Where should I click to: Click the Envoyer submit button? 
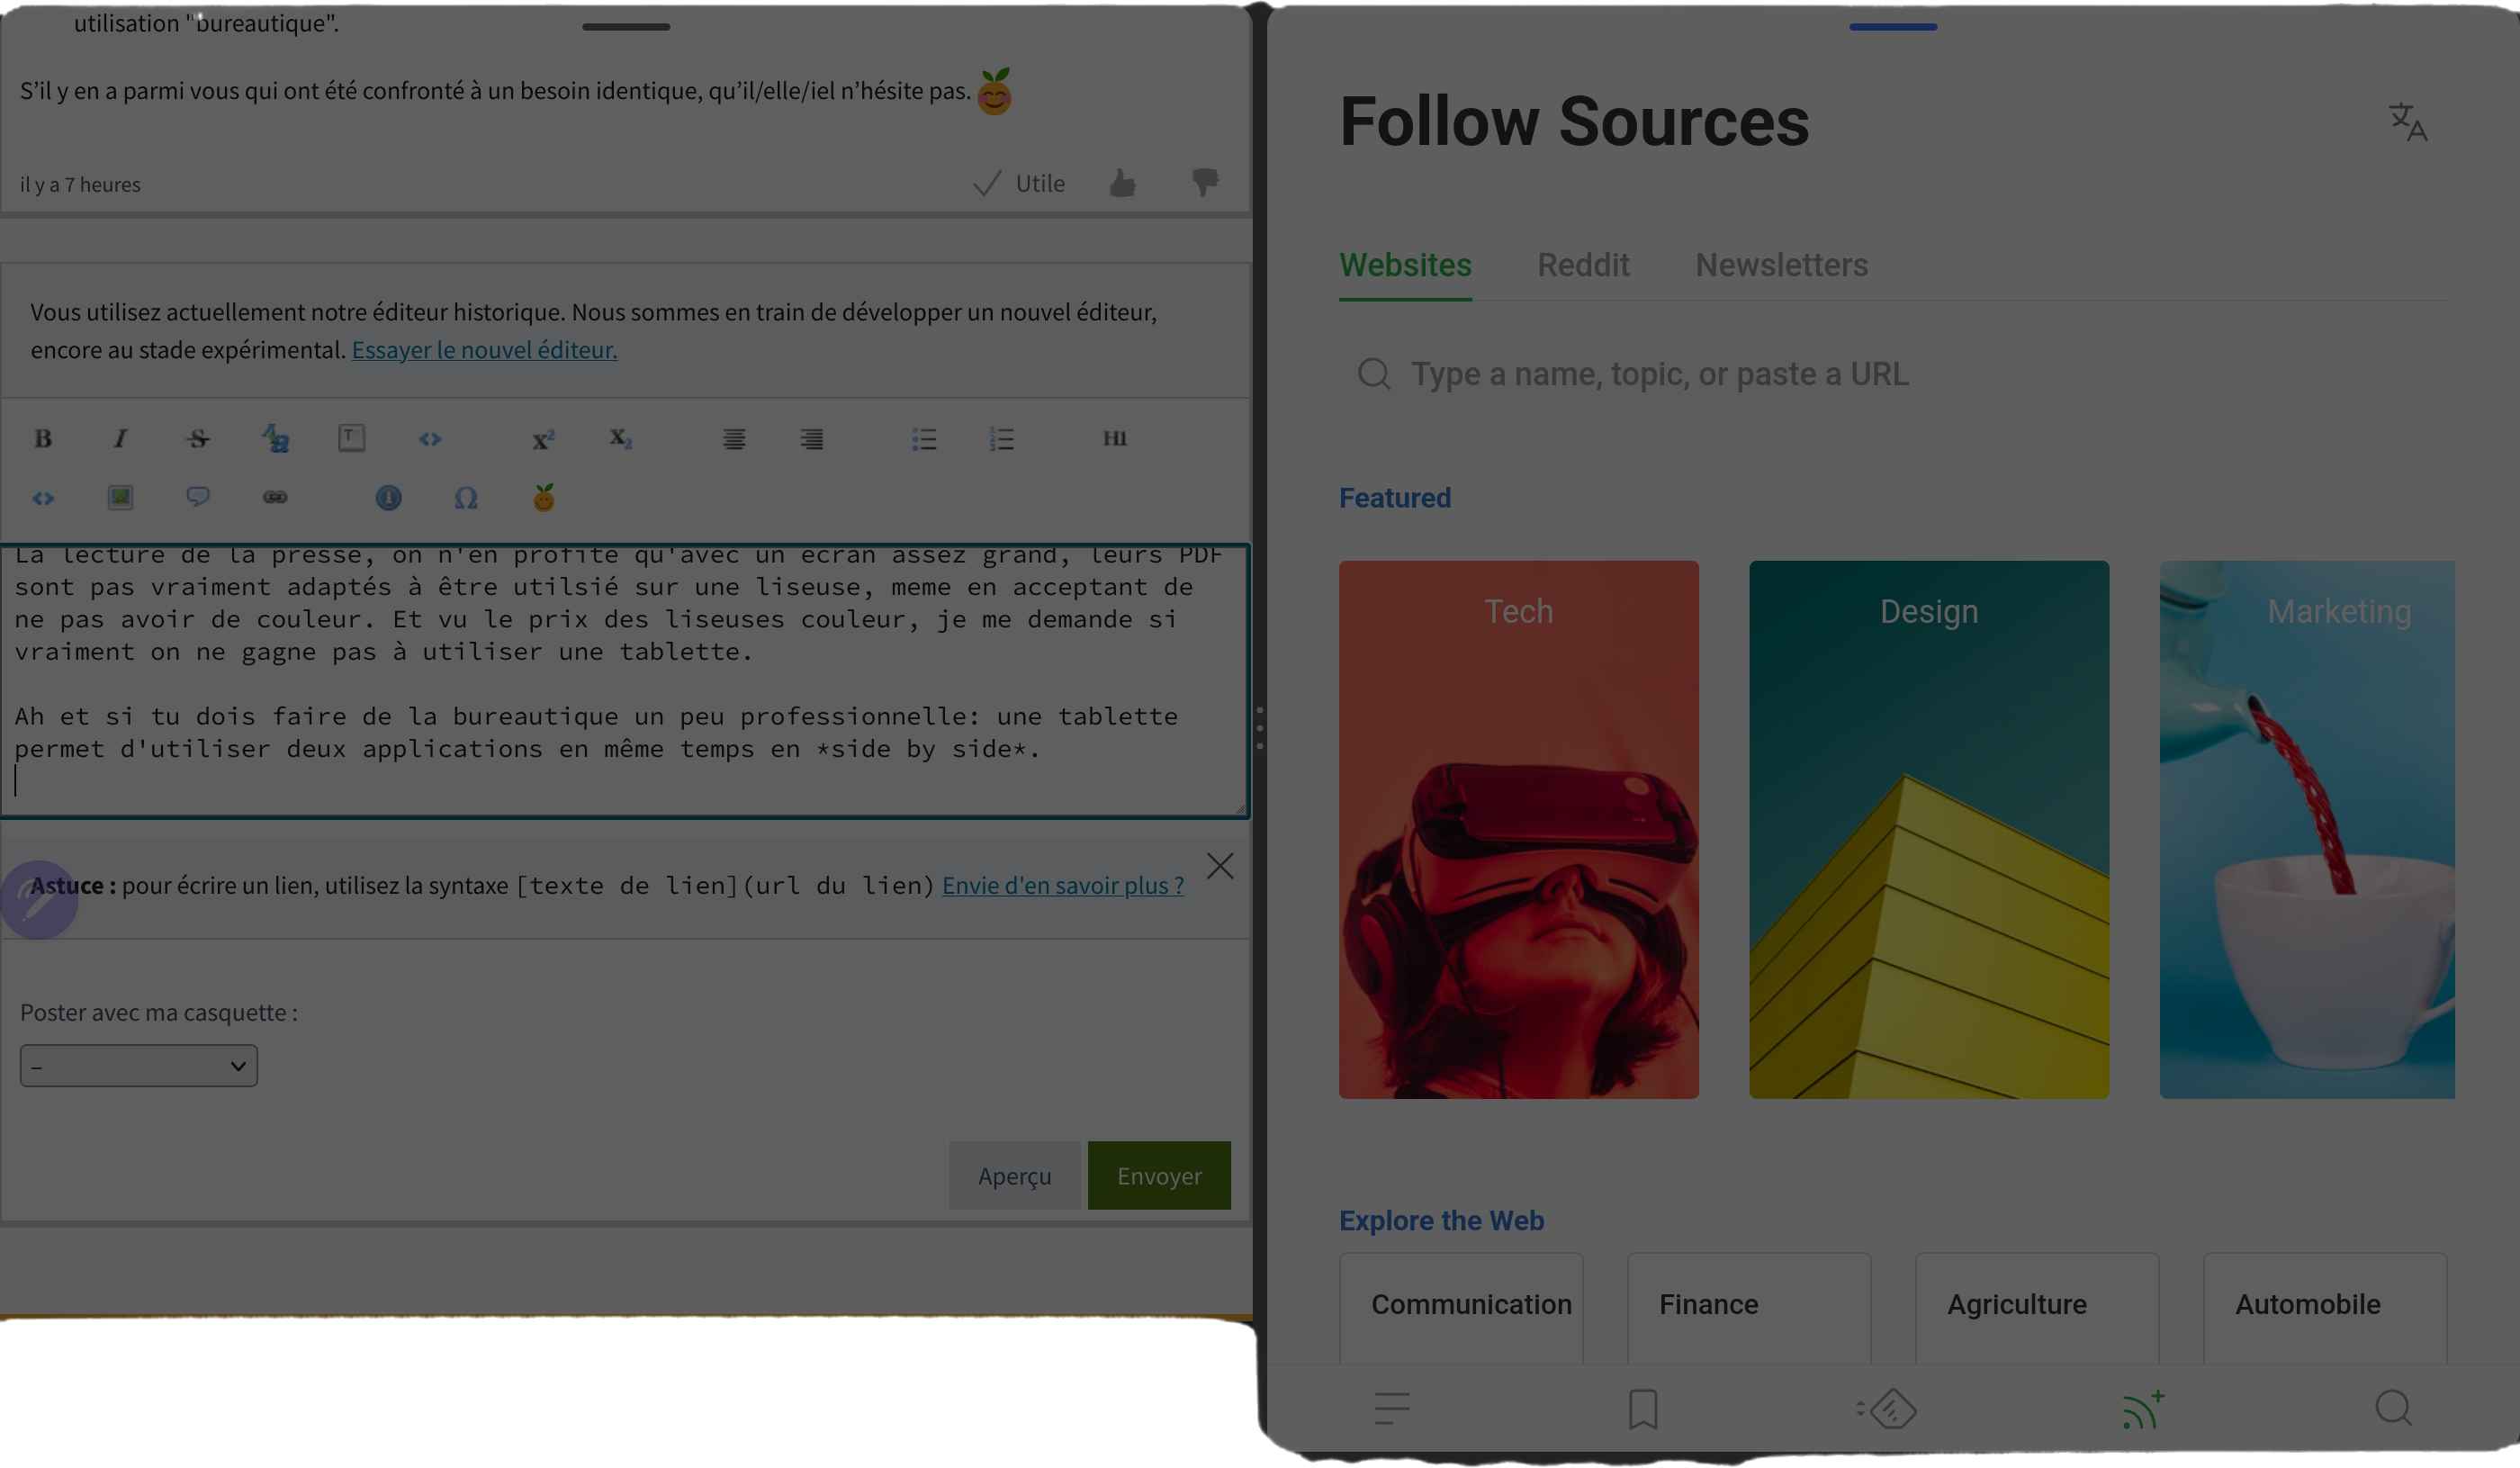(x=1160, y=1175)
